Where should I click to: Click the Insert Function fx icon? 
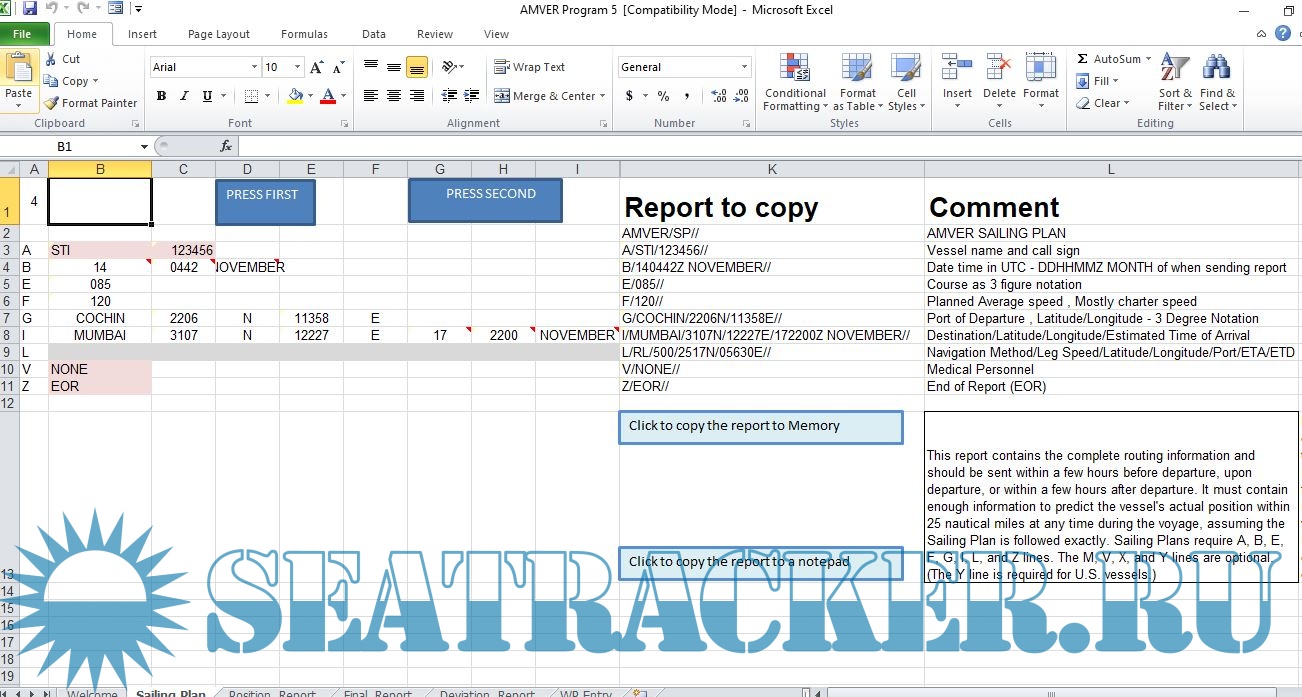tap(226, 146)
